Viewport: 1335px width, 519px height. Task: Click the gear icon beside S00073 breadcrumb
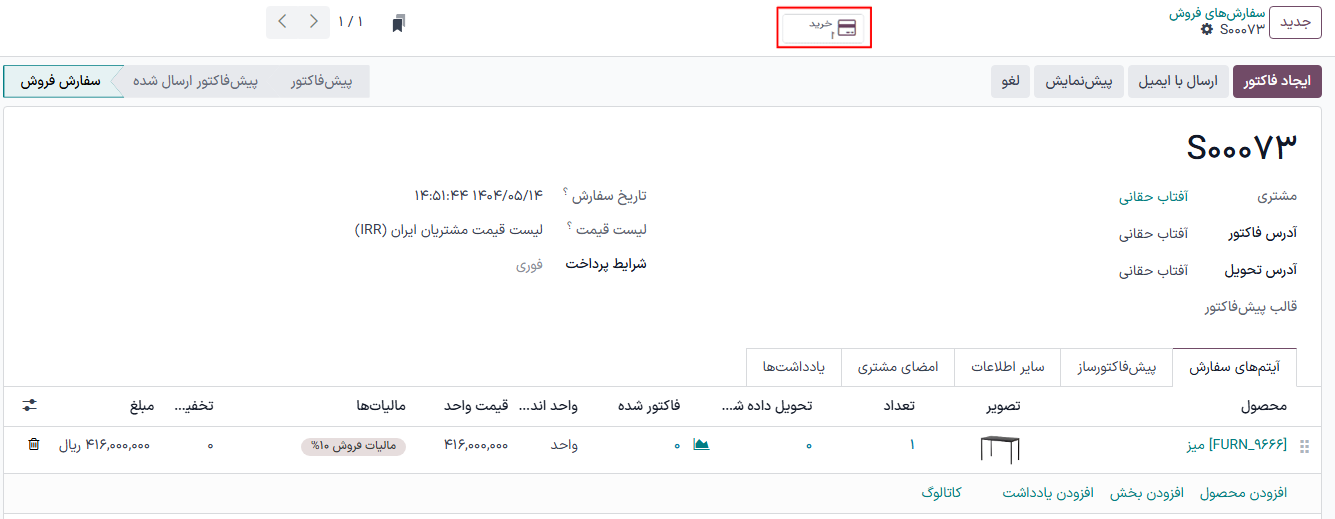pos(1207,30)
